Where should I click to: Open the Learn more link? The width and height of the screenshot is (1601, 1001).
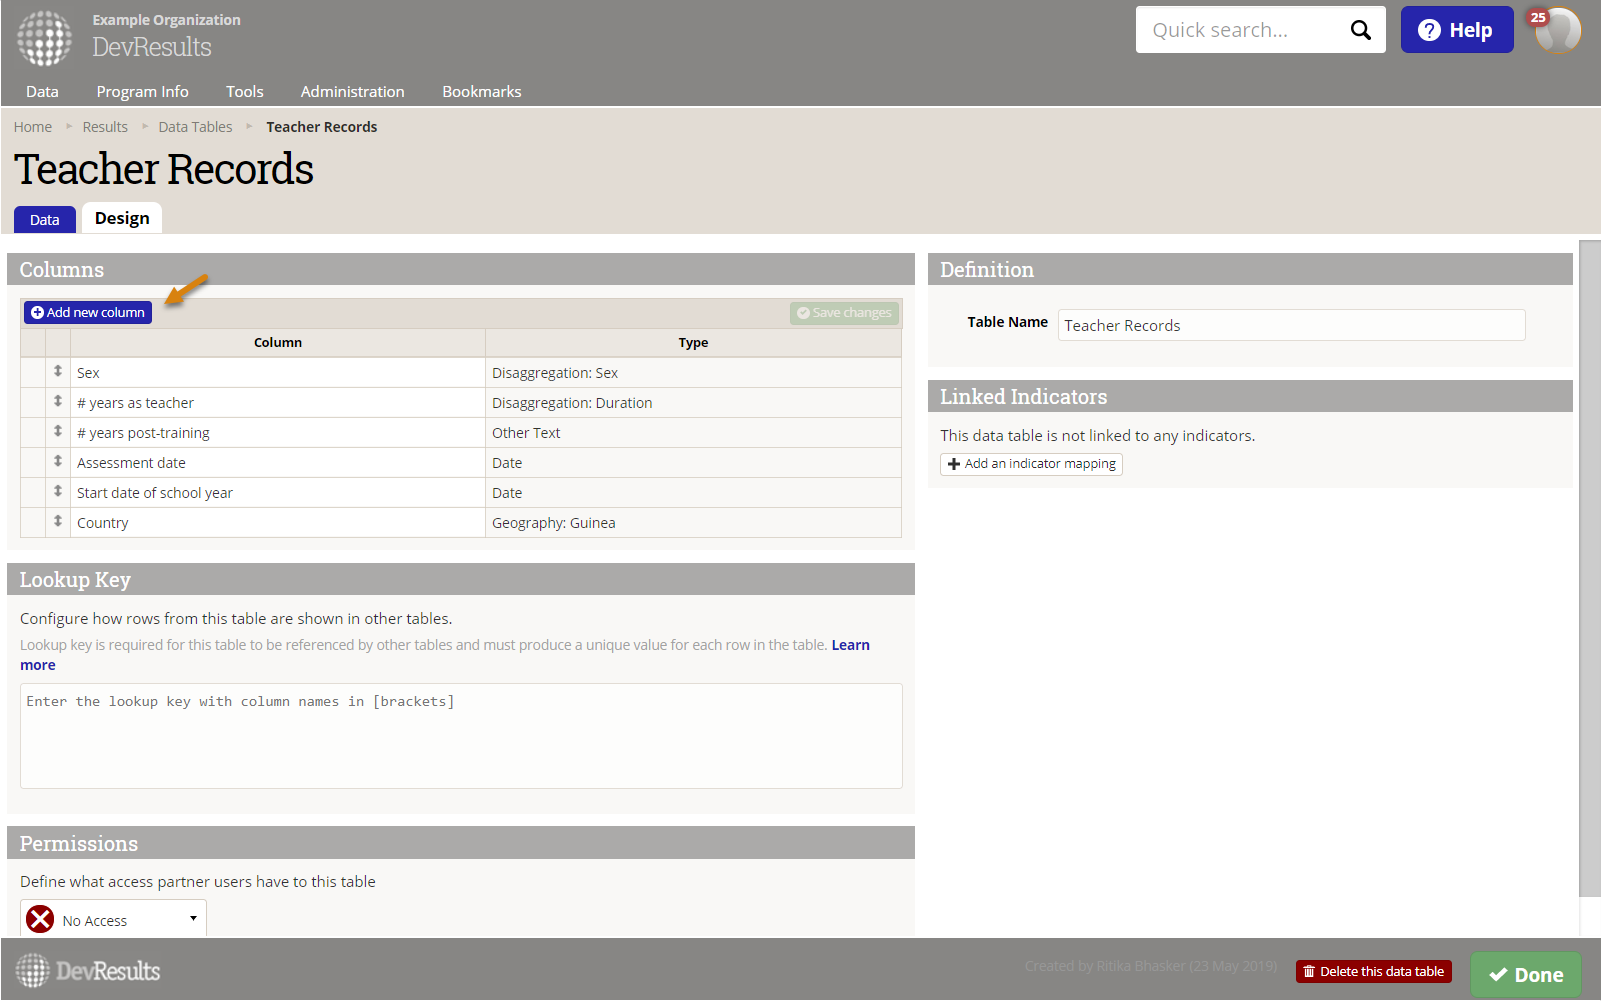point(851,645)
